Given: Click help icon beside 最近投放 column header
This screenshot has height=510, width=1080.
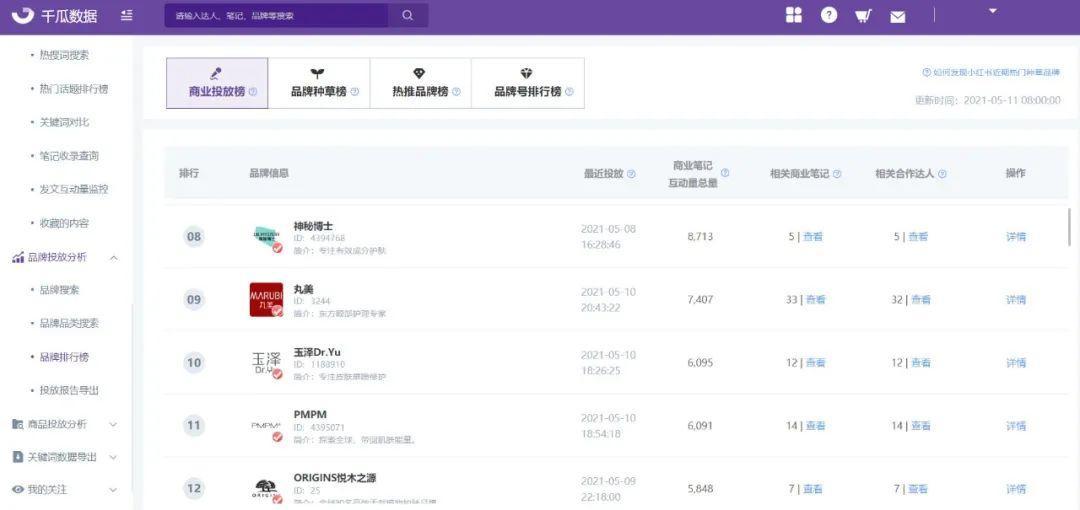Looking at the screenshot, I should coord(632,174).
